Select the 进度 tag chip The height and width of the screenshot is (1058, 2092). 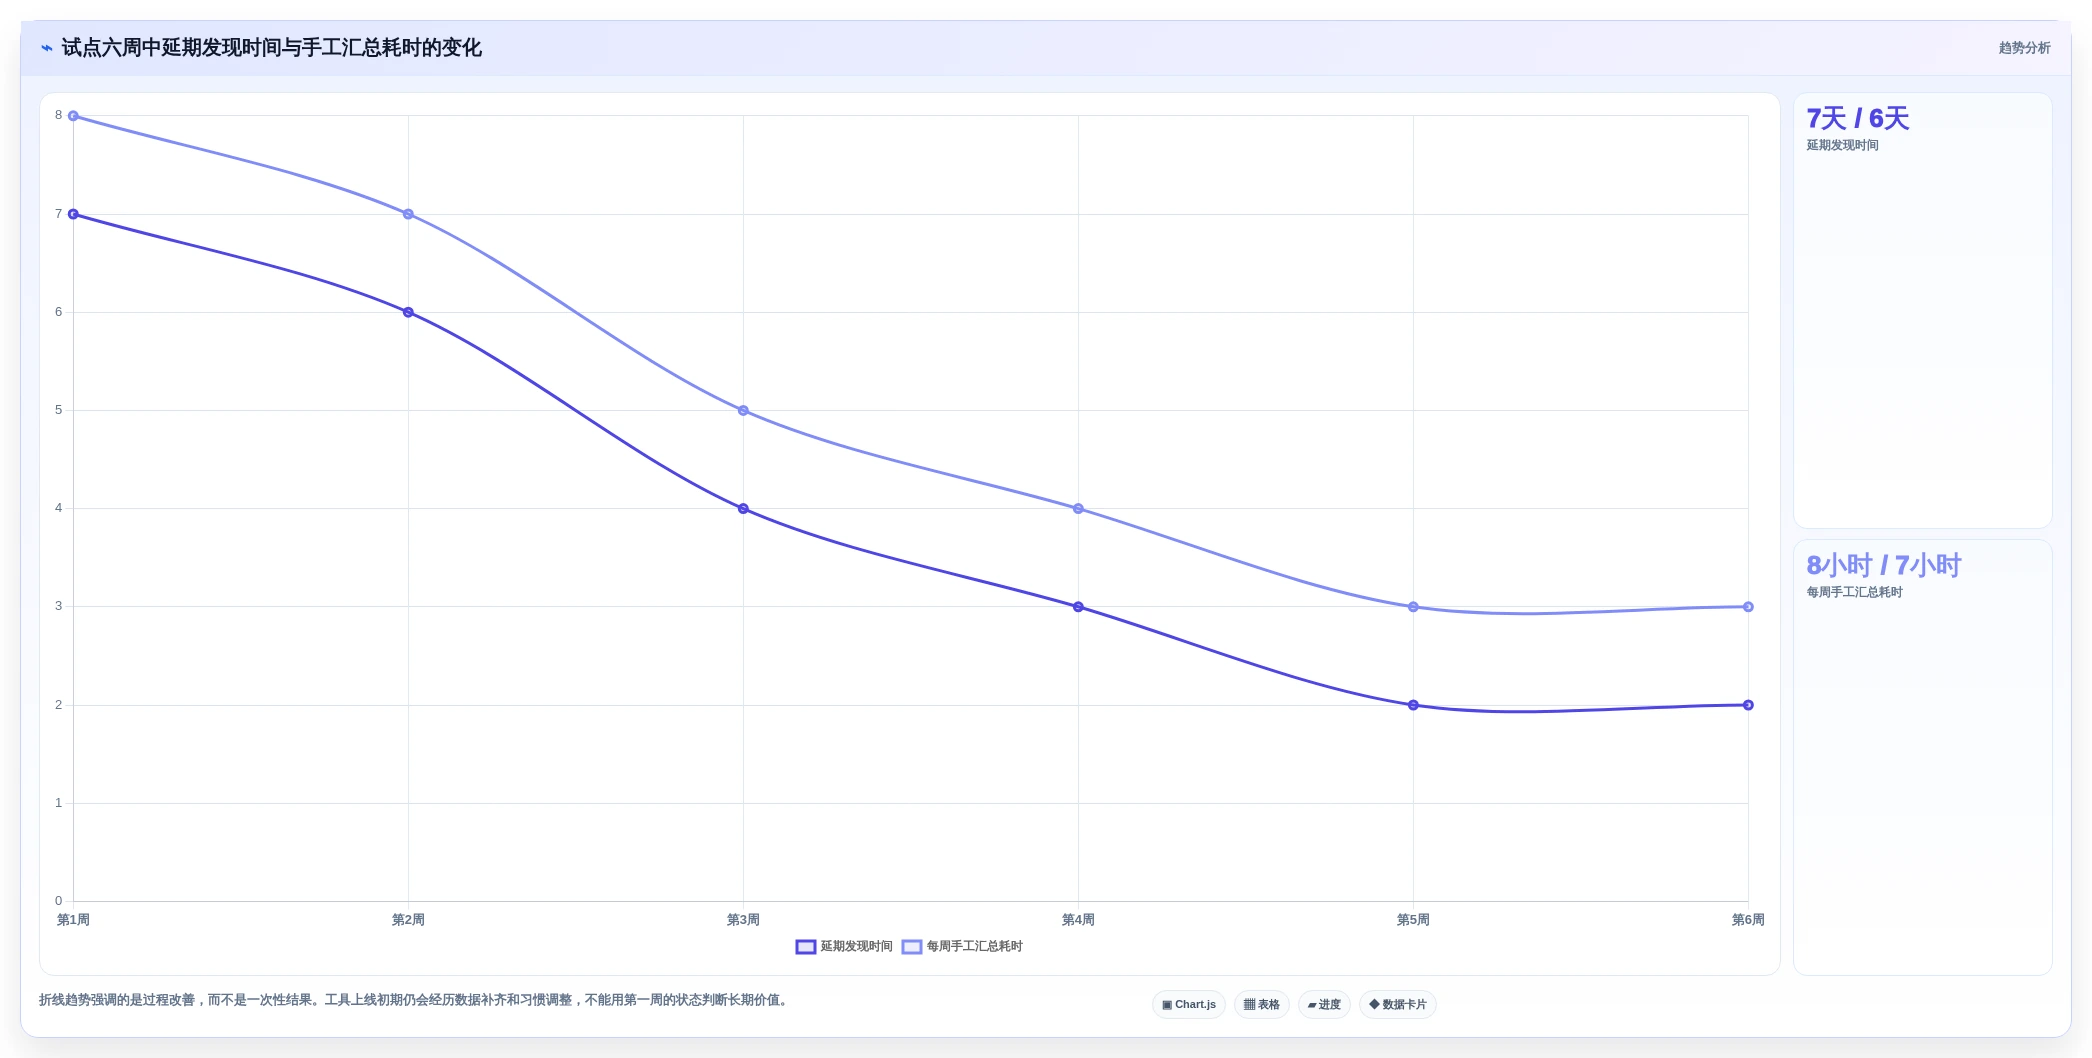click(1324, 1005)
